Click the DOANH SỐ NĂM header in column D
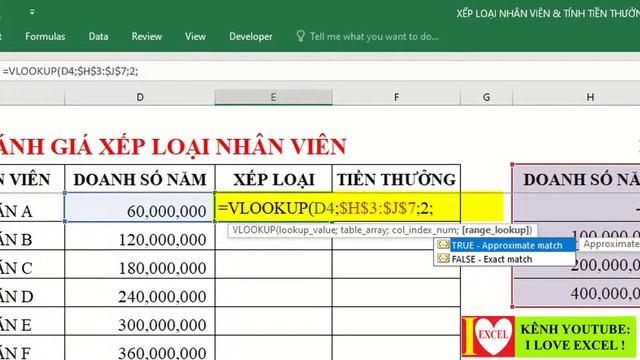 point(140,179)
